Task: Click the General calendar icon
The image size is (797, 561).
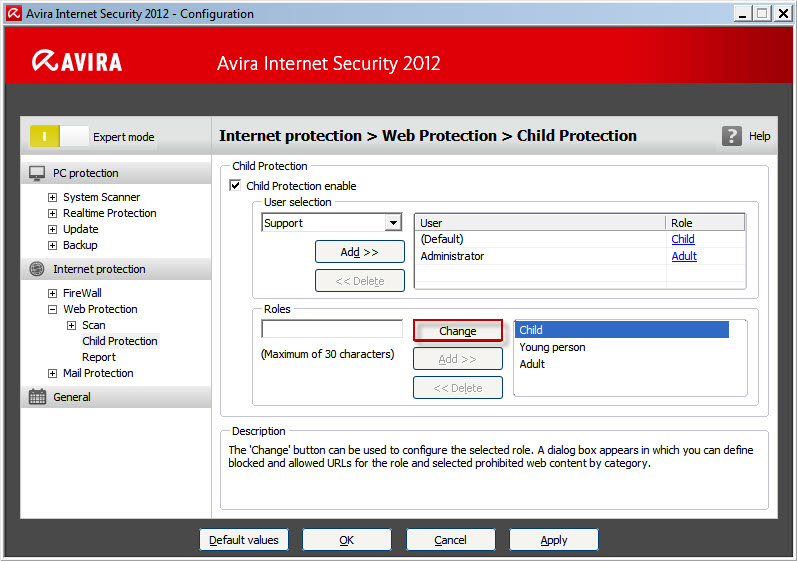Action: pos(38,397)
